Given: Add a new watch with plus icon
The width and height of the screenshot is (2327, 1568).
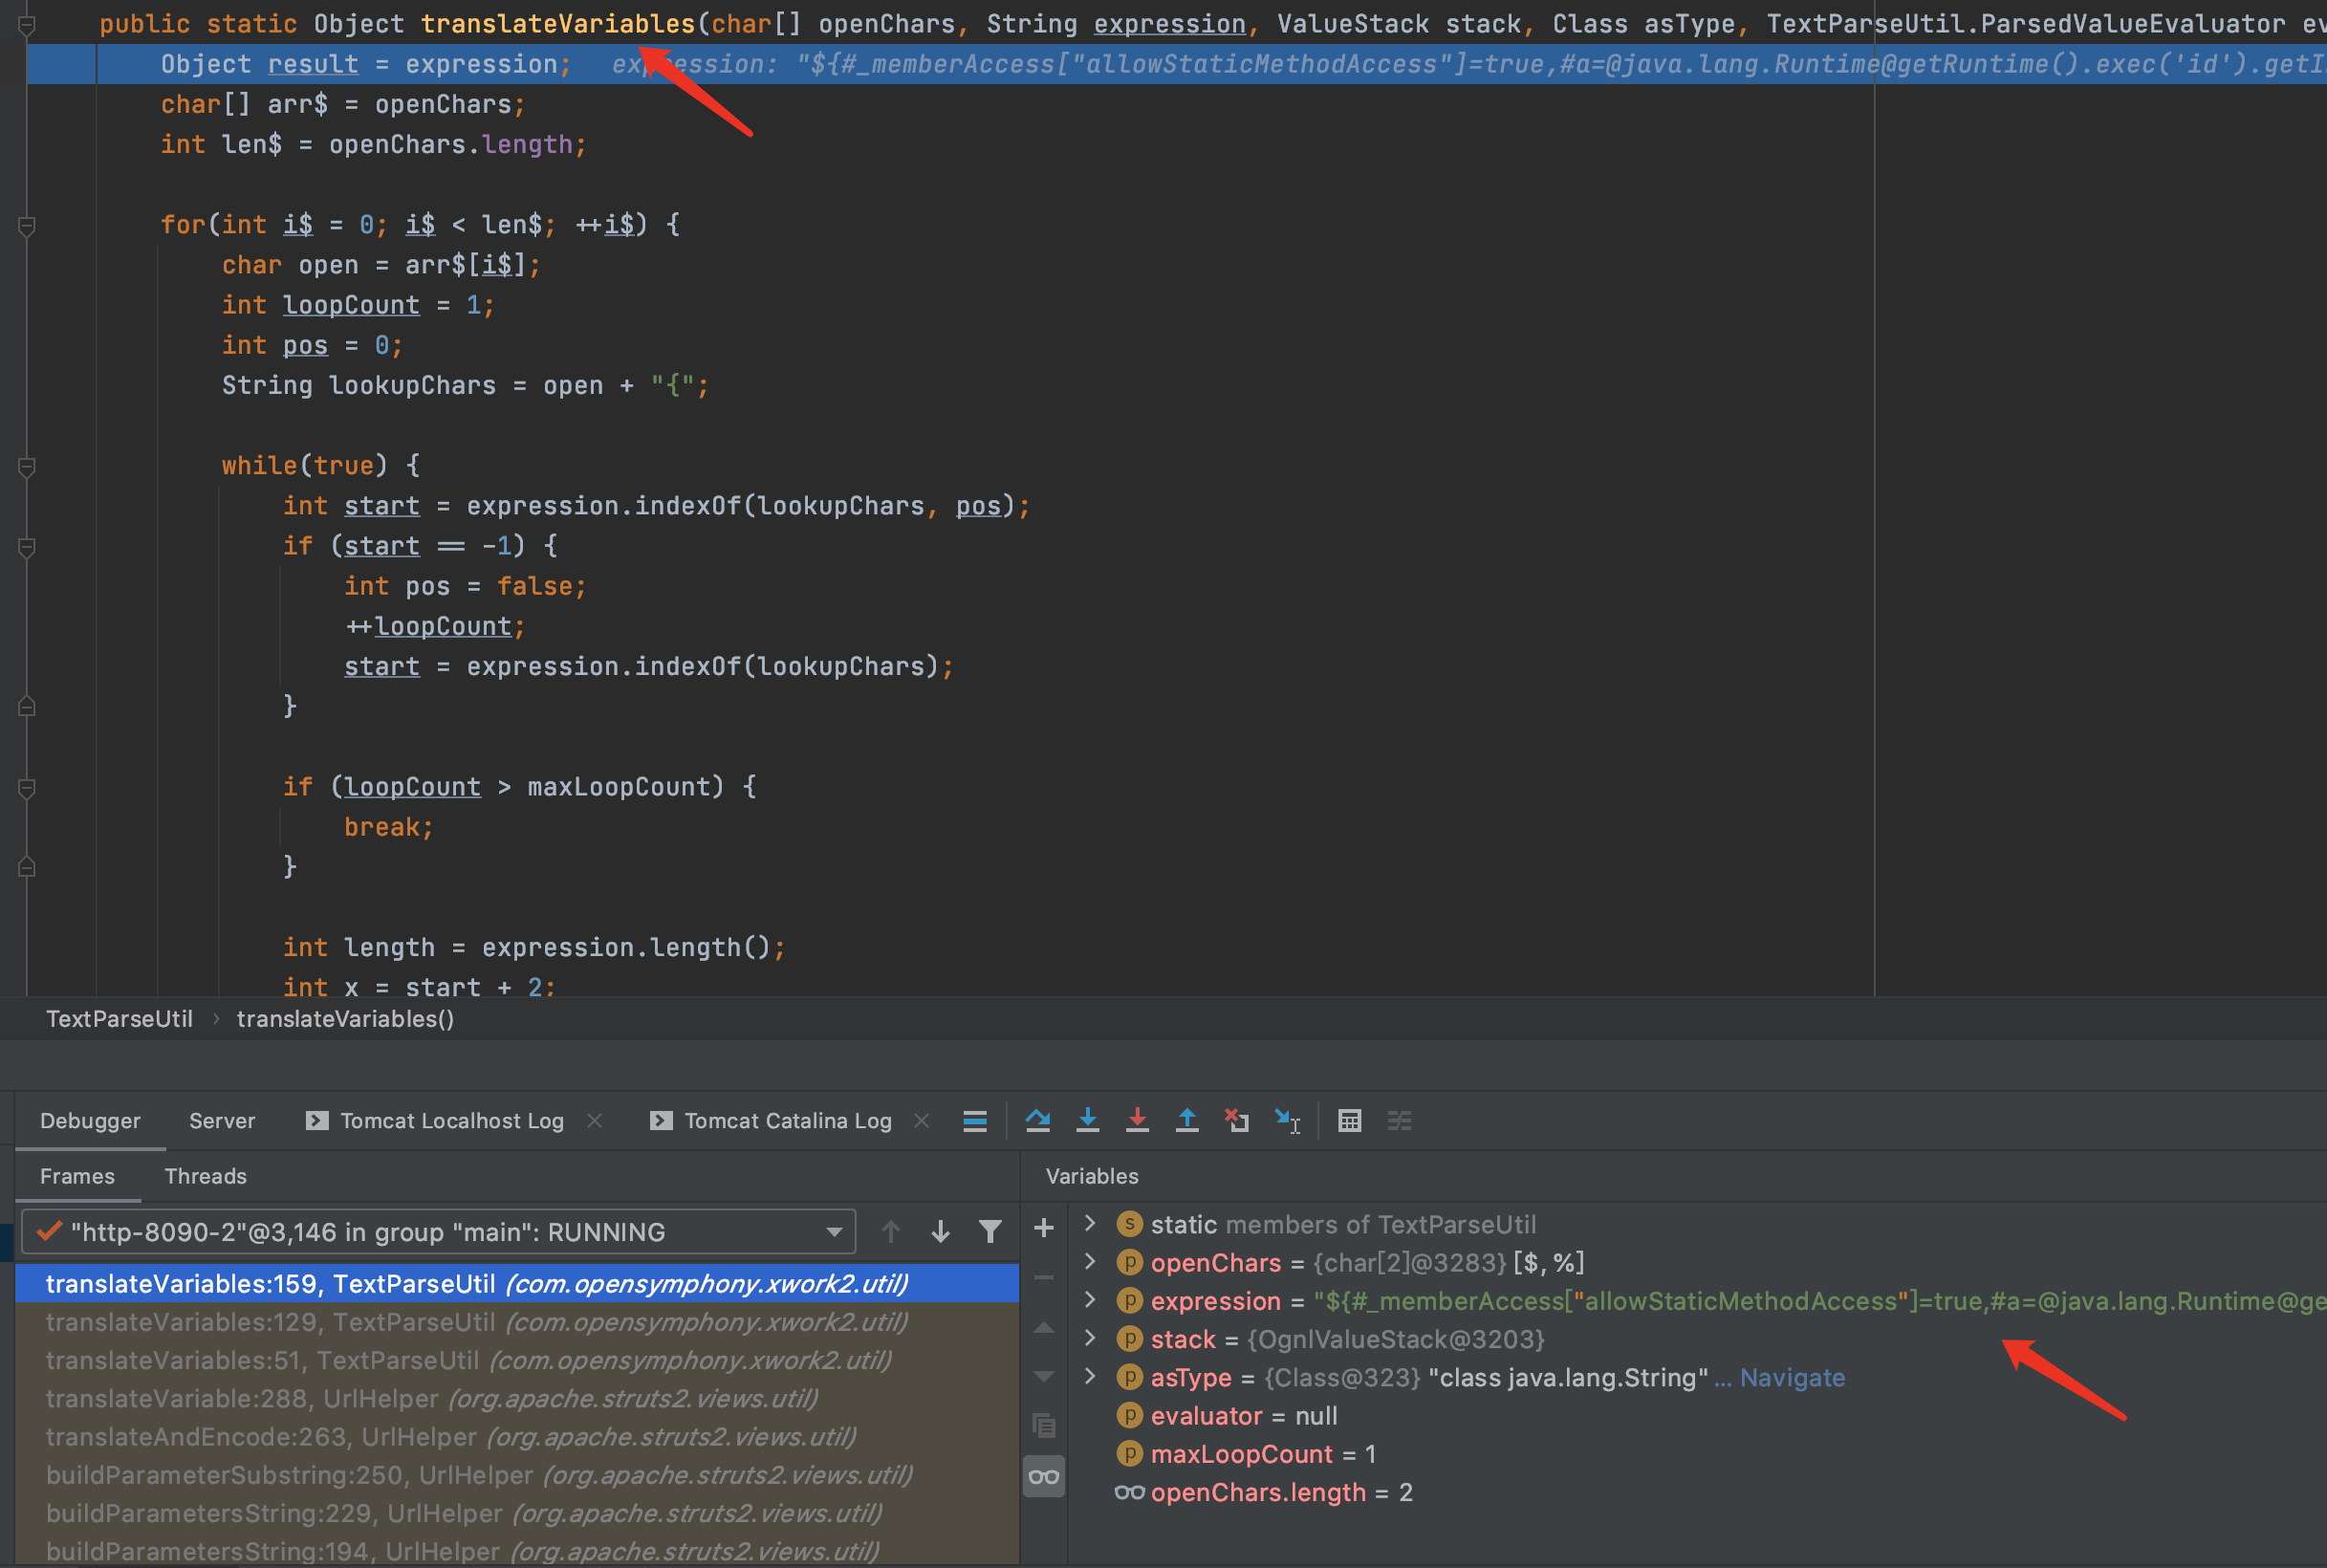Looking at the screenshot, I should coord(1043,1228).
